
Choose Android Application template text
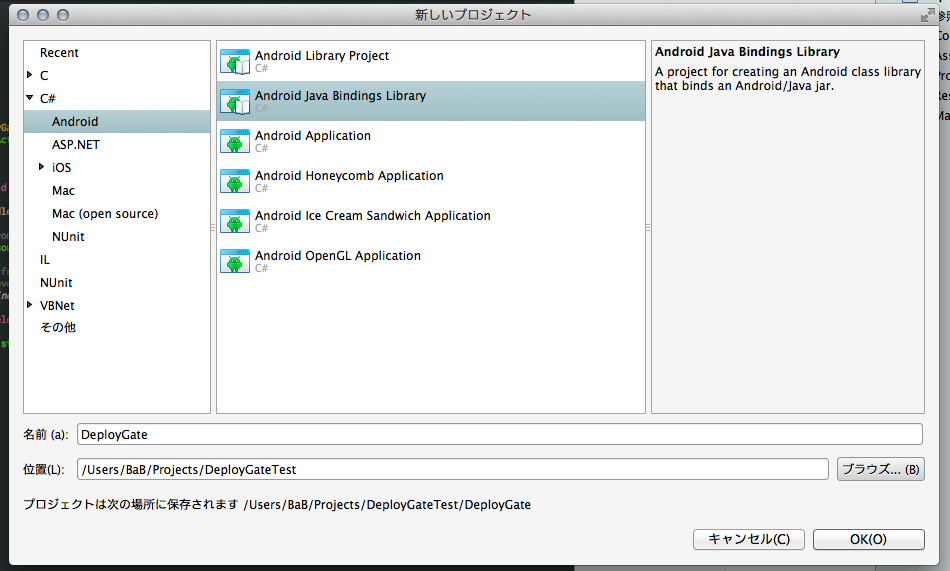[313, 136]
